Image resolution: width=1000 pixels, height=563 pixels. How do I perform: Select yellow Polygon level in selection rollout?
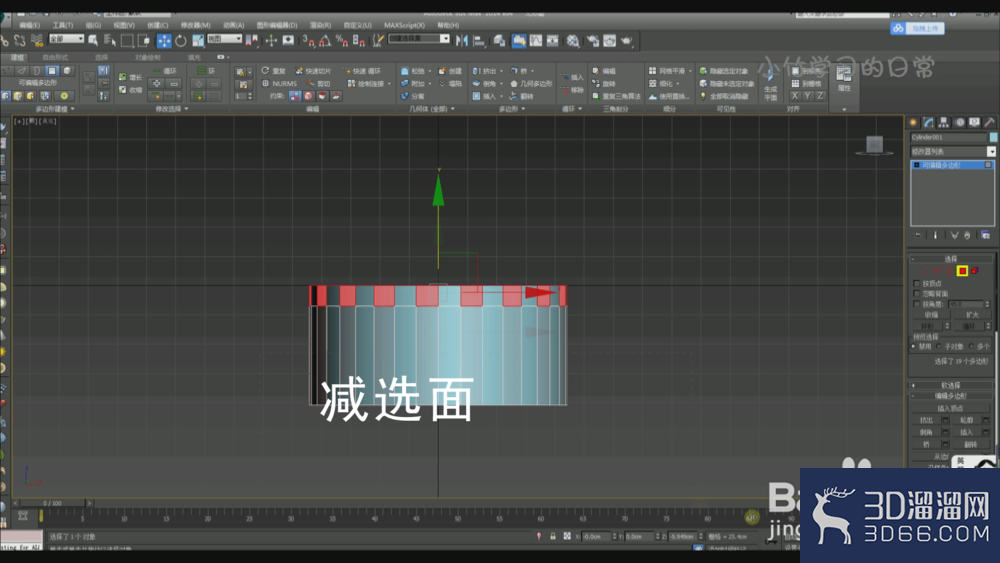tap(962, 271)
